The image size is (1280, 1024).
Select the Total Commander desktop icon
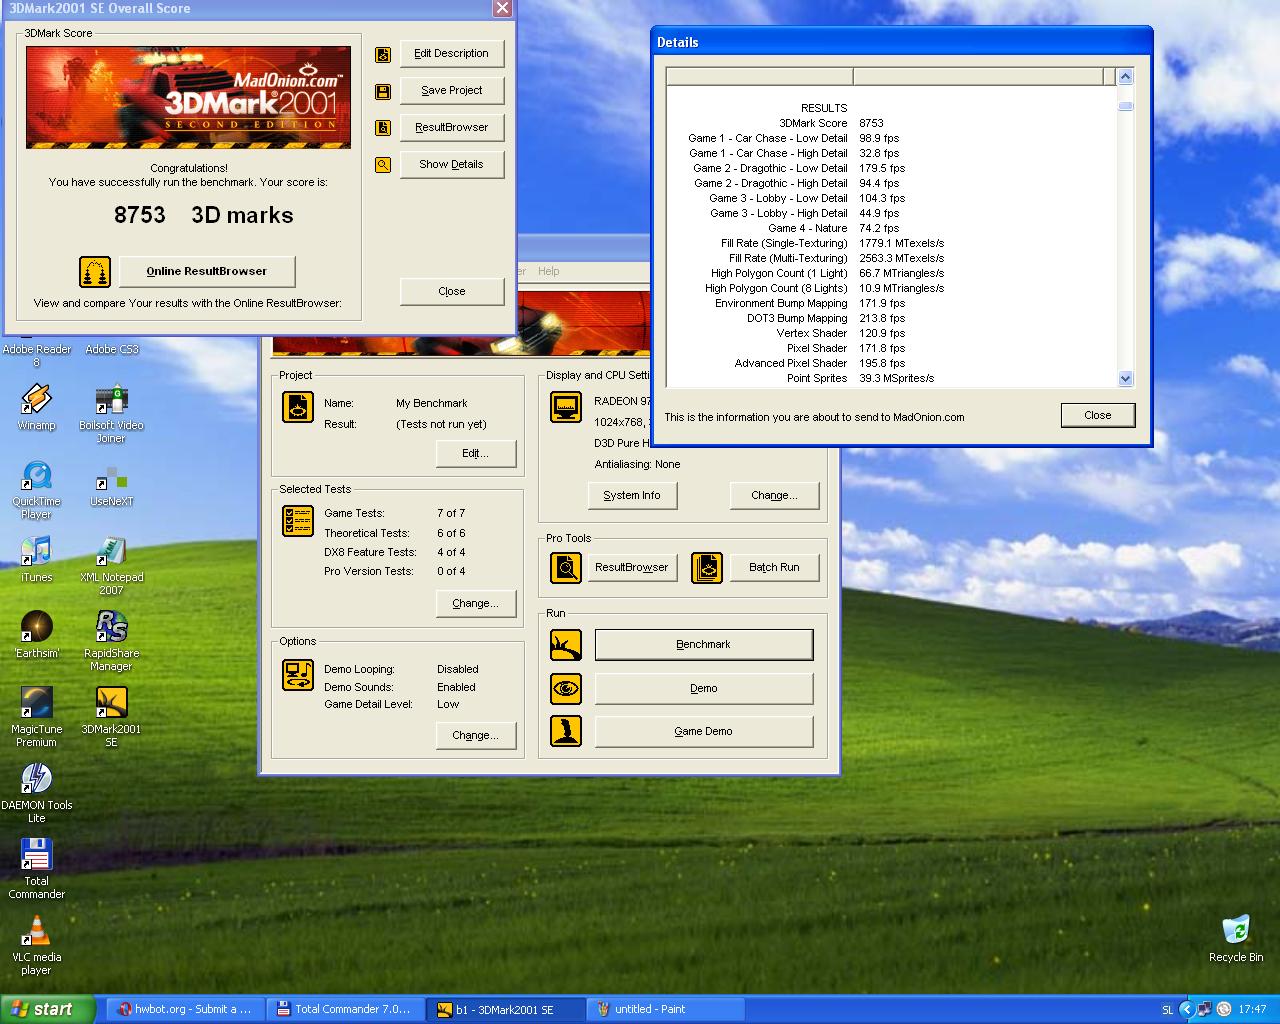[36, 869]
